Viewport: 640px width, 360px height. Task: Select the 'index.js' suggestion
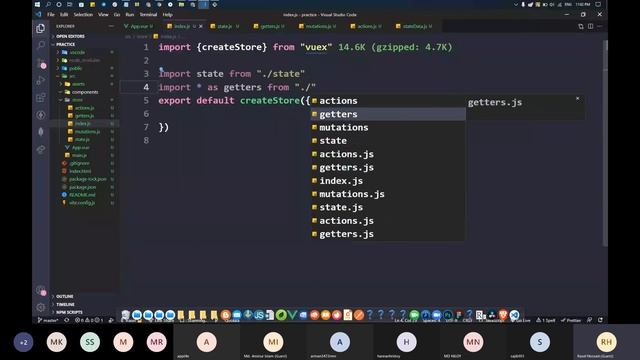pos(388,181)
